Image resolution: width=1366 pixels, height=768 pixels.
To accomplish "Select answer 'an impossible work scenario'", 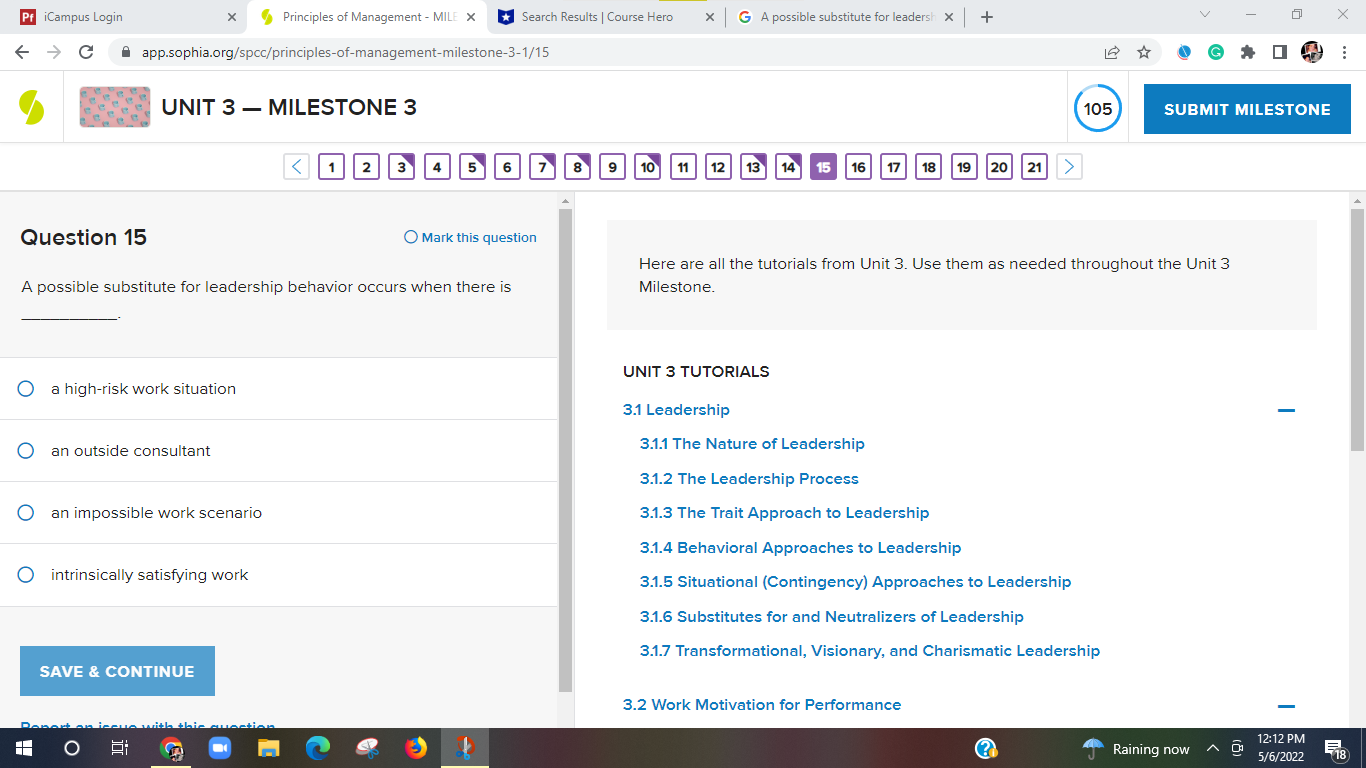I will pyautogui.click(x=26, y=513).
